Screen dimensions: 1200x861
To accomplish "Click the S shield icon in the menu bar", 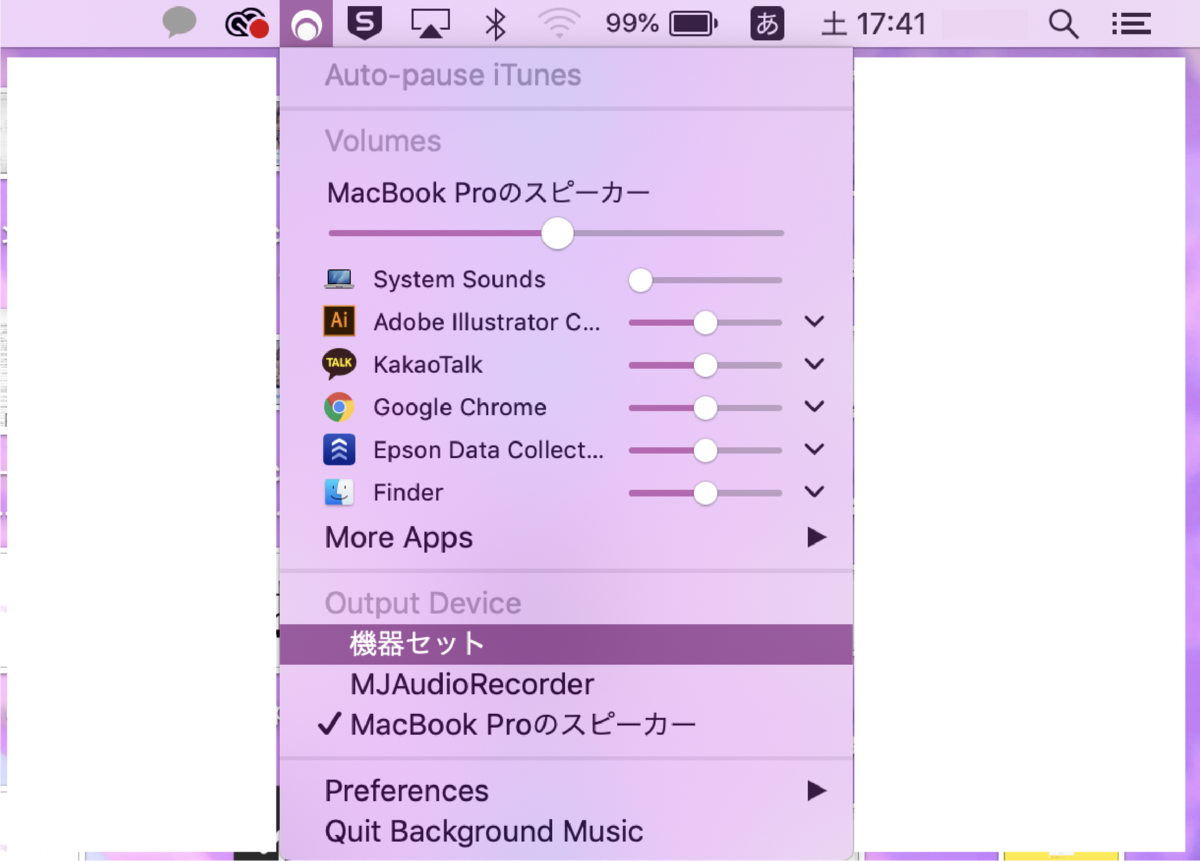I will [x=365, y=23].
